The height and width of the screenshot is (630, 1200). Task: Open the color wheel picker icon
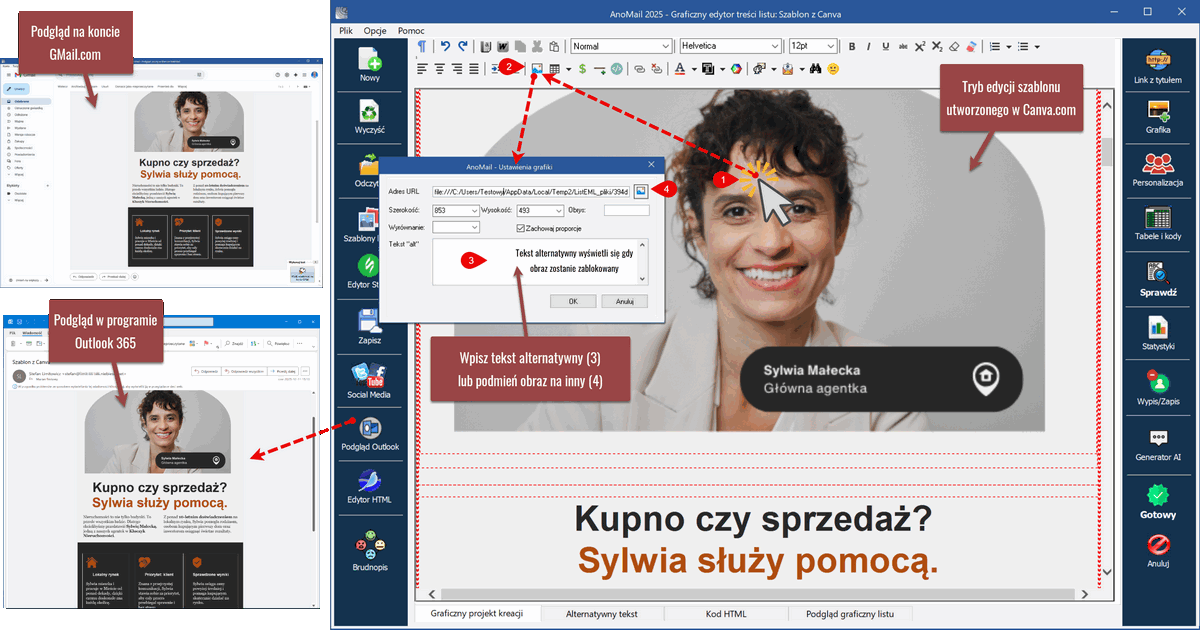(x=735, y=69)
